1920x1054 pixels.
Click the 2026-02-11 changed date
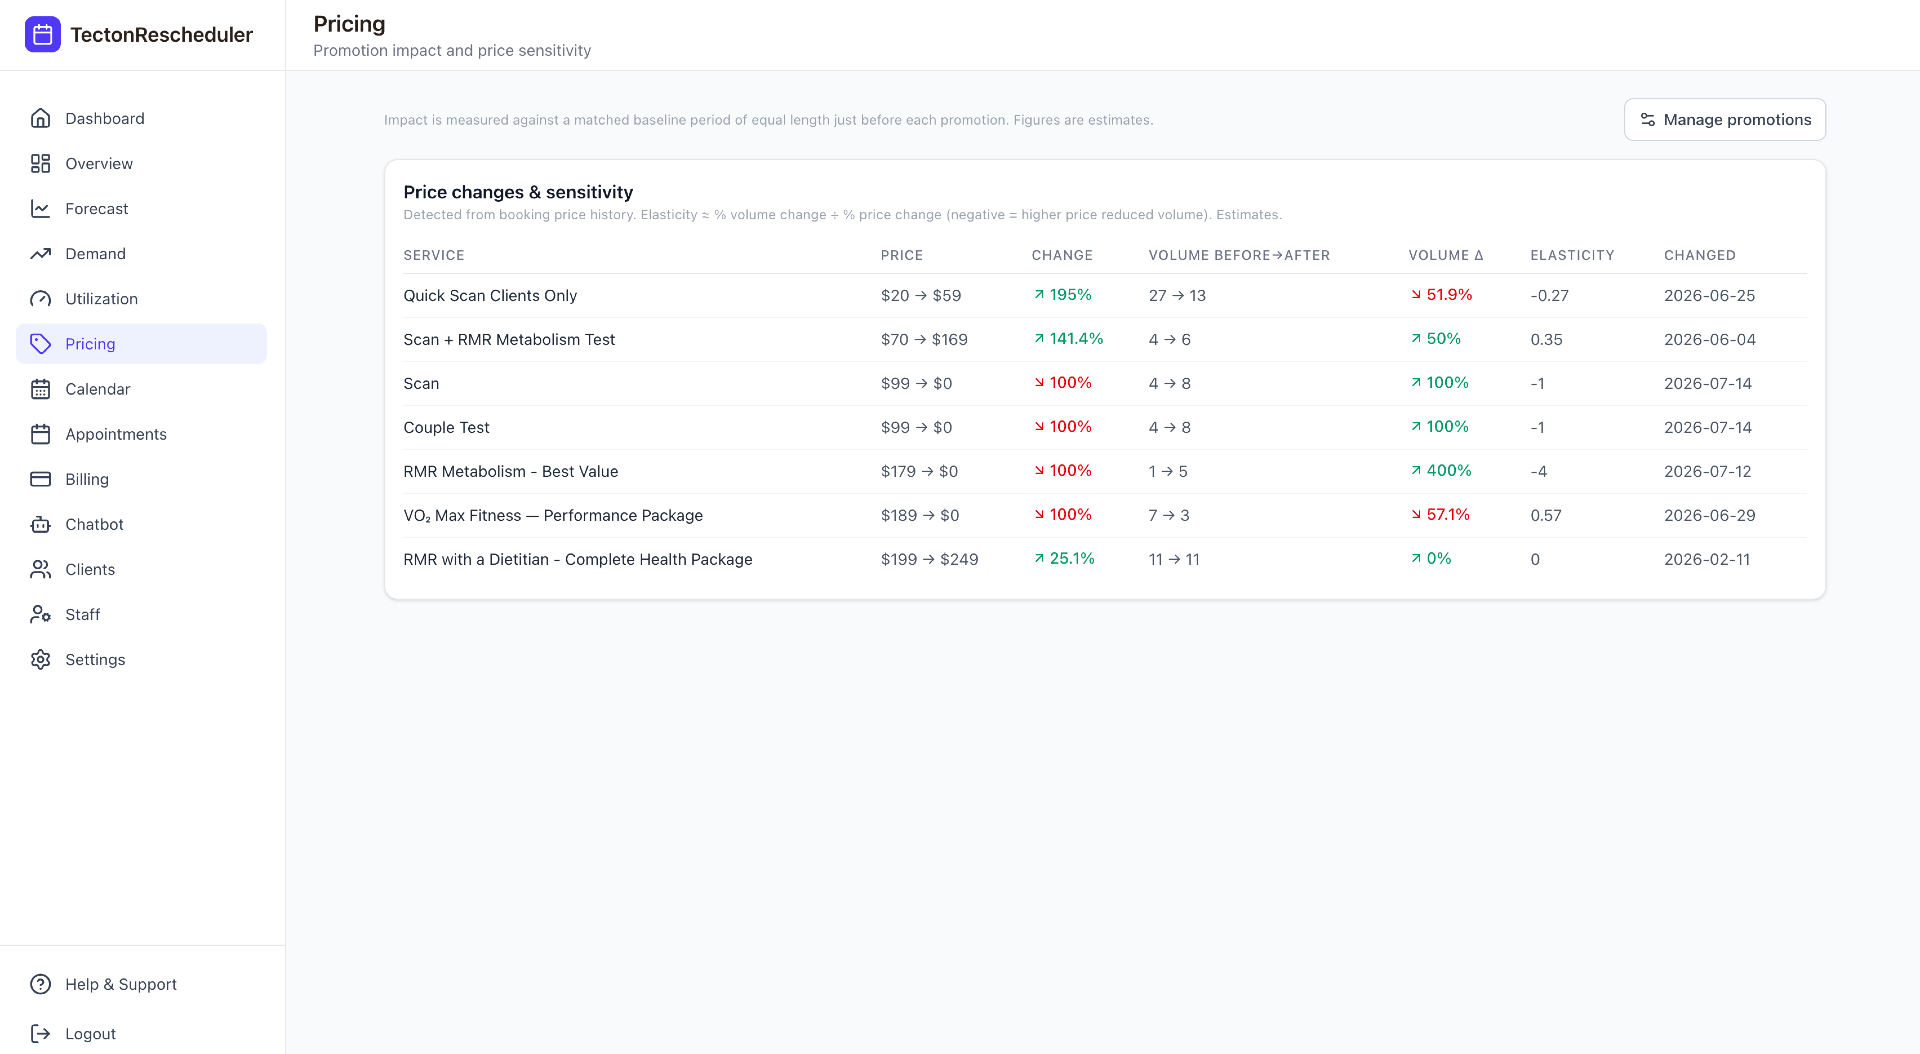[x=1707, y=559]
